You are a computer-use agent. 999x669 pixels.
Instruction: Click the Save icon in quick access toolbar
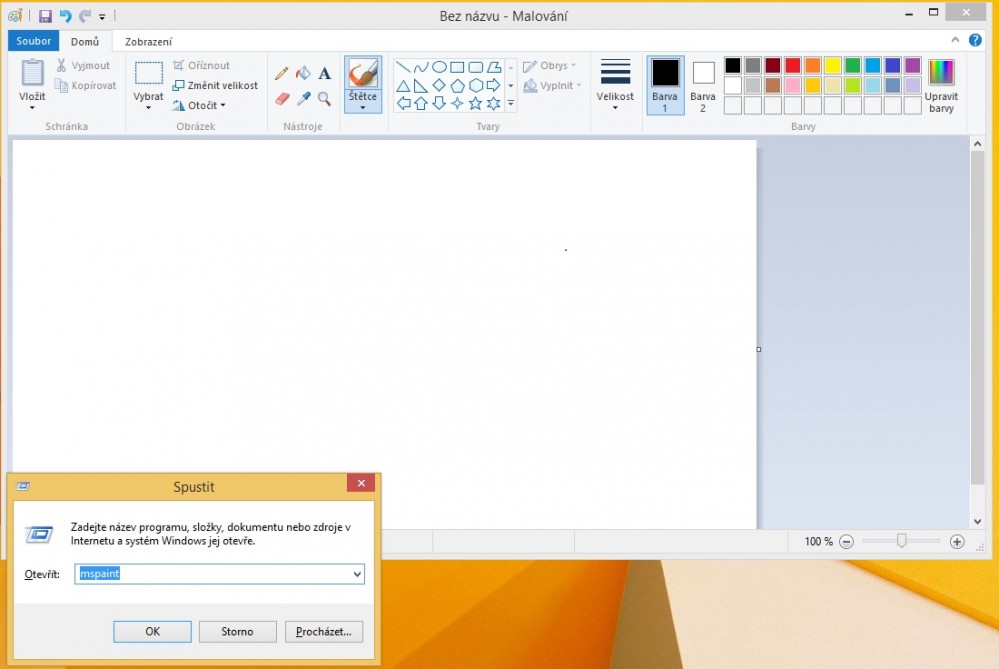click(45, 16)
